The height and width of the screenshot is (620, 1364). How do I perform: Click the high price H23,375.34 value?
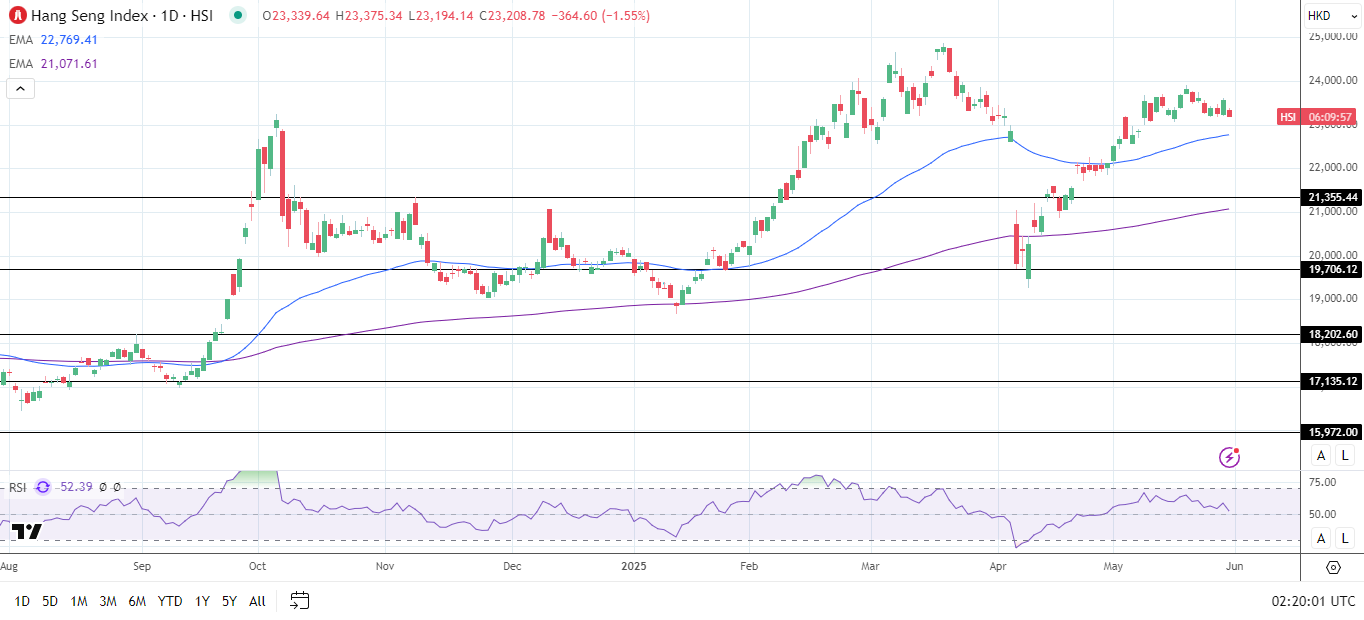click(369, 16)
